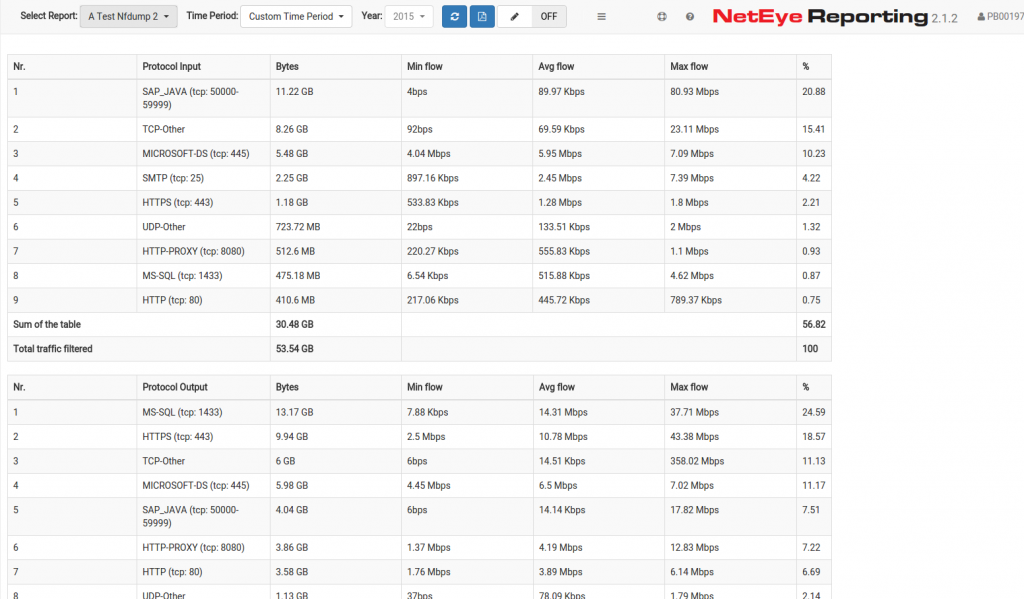Screen dimensions: 1024x599
Task: Click the globe icon in the header
Action: coord(662,17)
